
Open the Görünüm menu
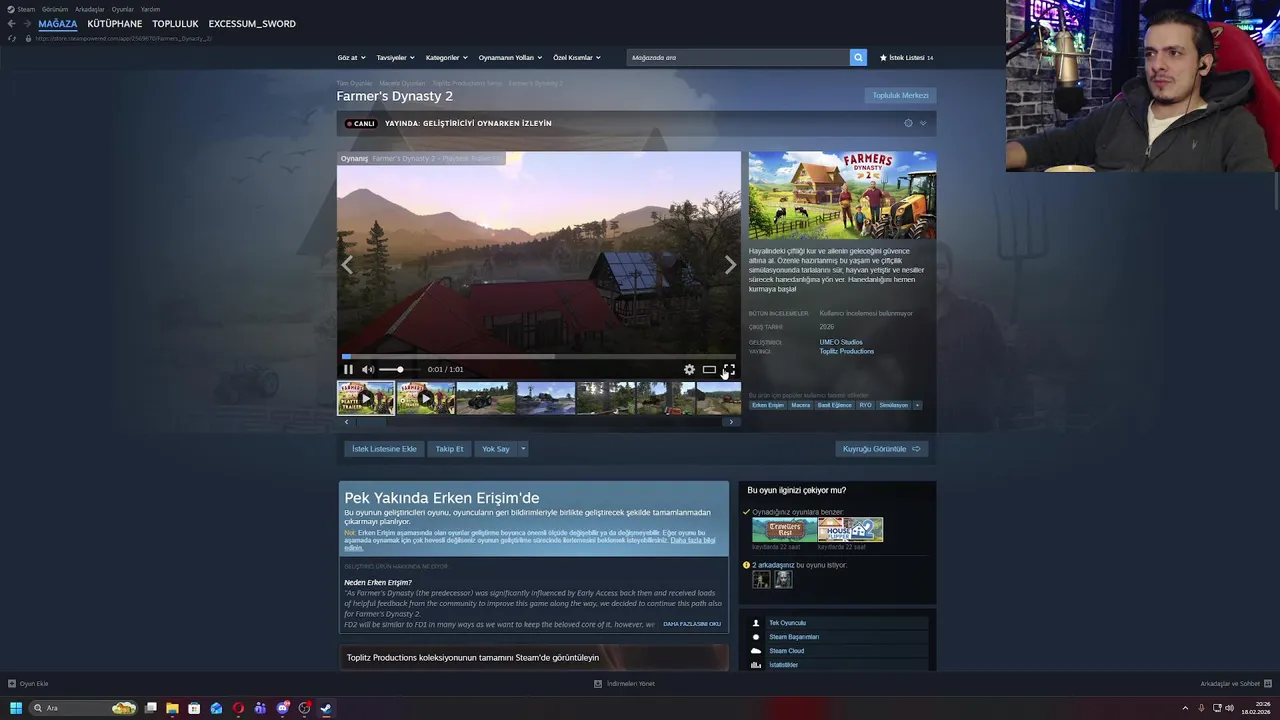[55, 9]
